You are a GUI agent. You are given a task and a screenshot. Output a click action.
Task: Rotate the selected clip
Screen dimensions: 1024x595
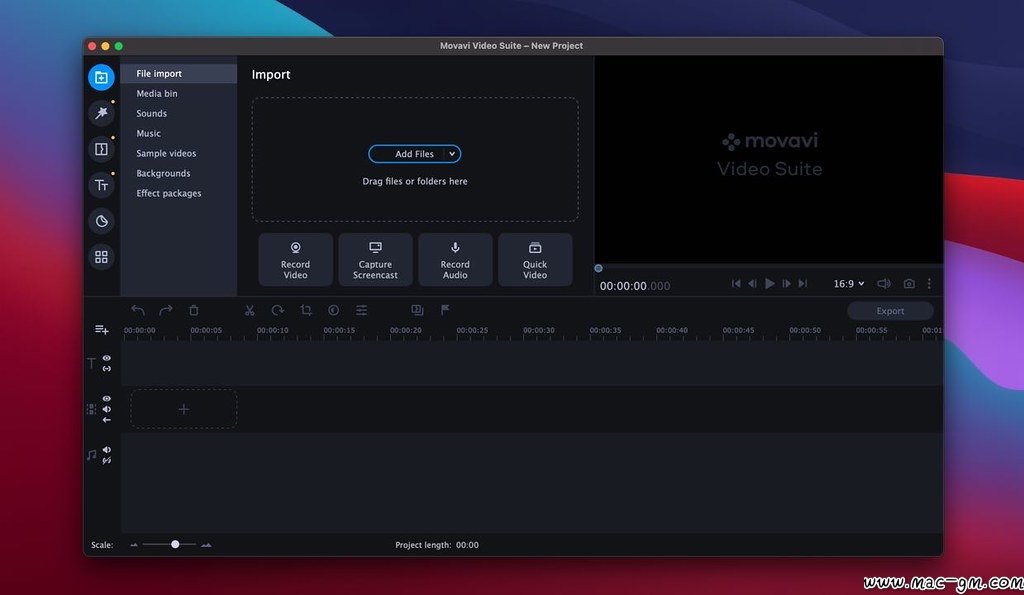278,310
